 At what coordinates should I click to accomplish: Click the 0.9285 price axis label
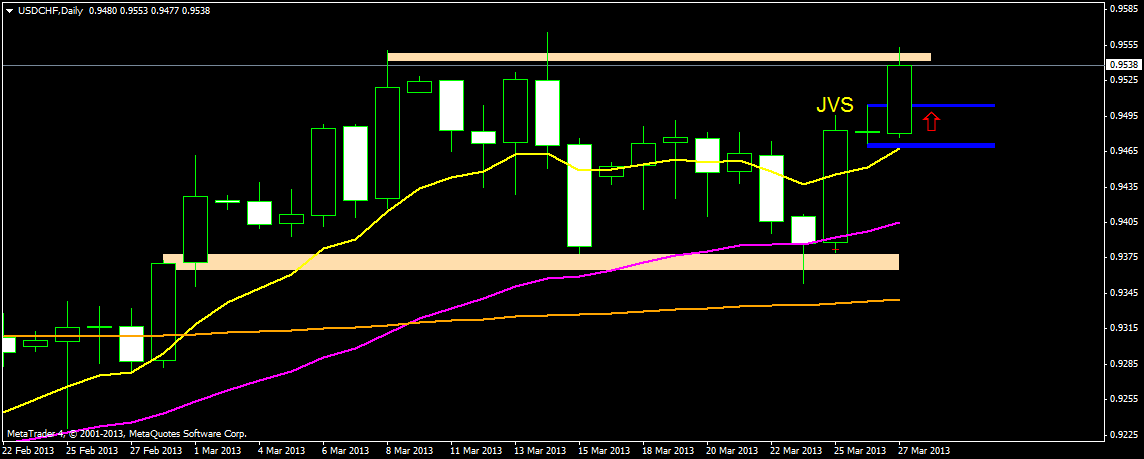click(x=1123, y=363)
